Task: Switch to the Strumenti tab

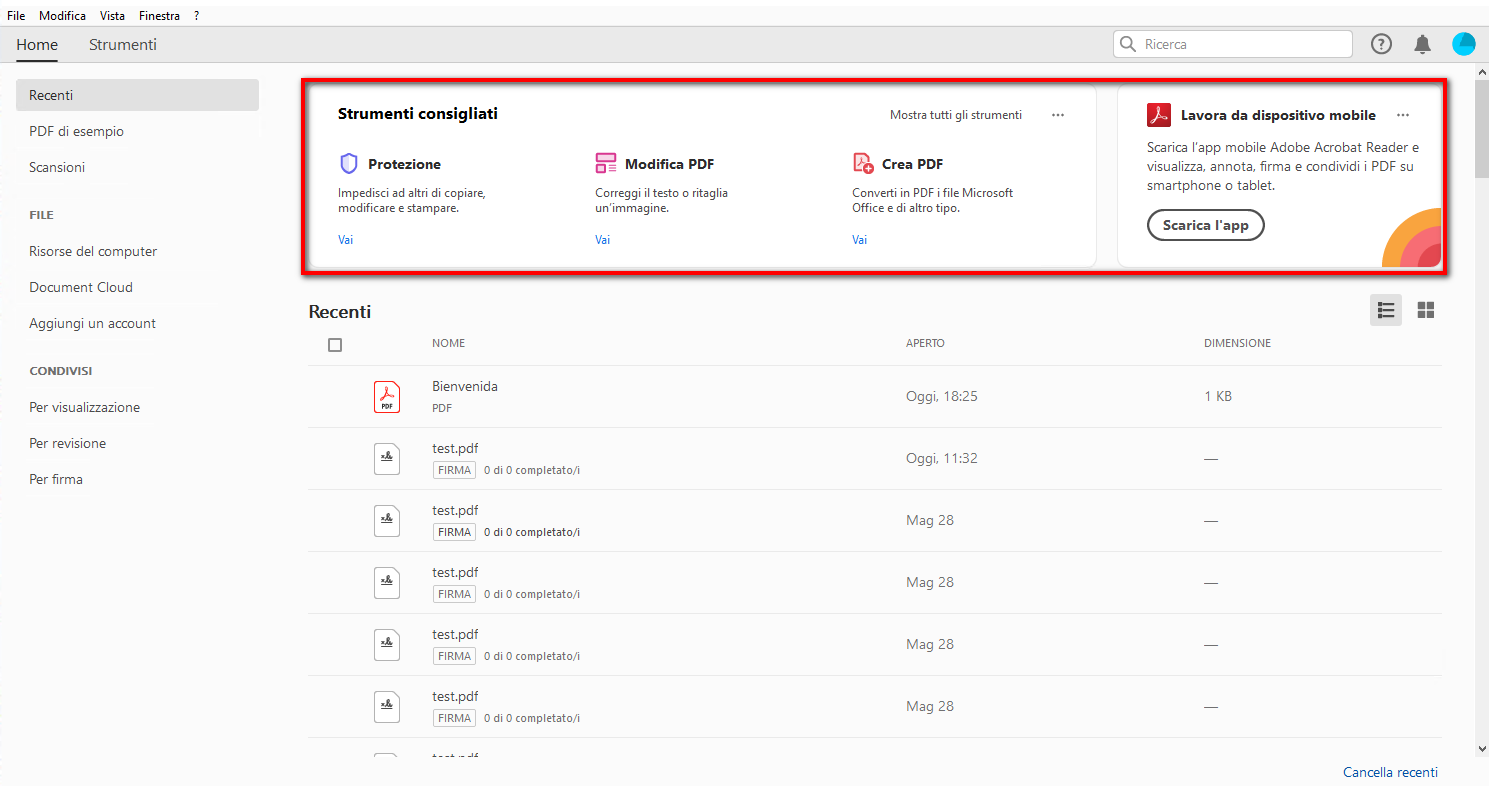Action: tap(123, 45)
